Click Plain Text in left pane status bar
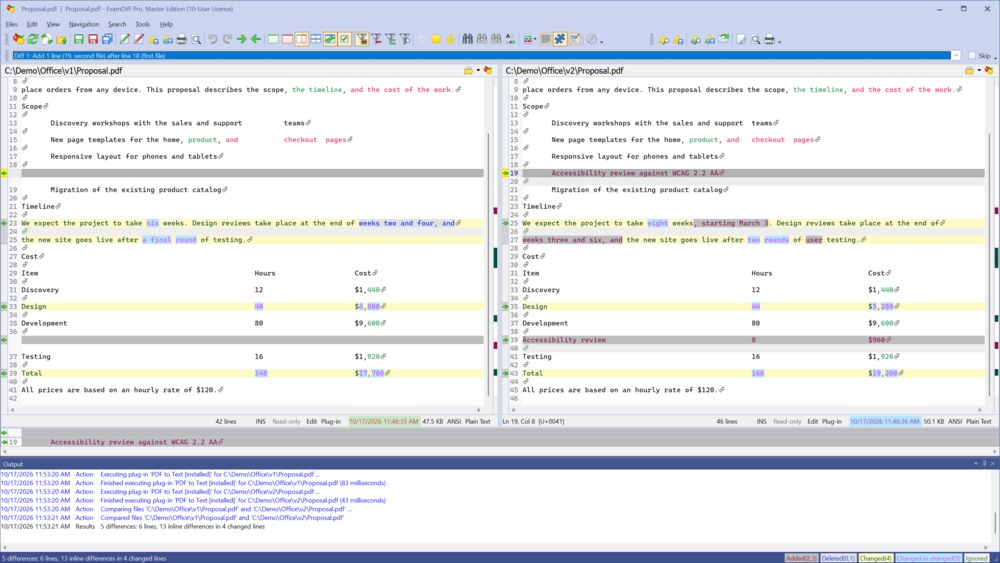The image size is (1000, 563). 478,421
